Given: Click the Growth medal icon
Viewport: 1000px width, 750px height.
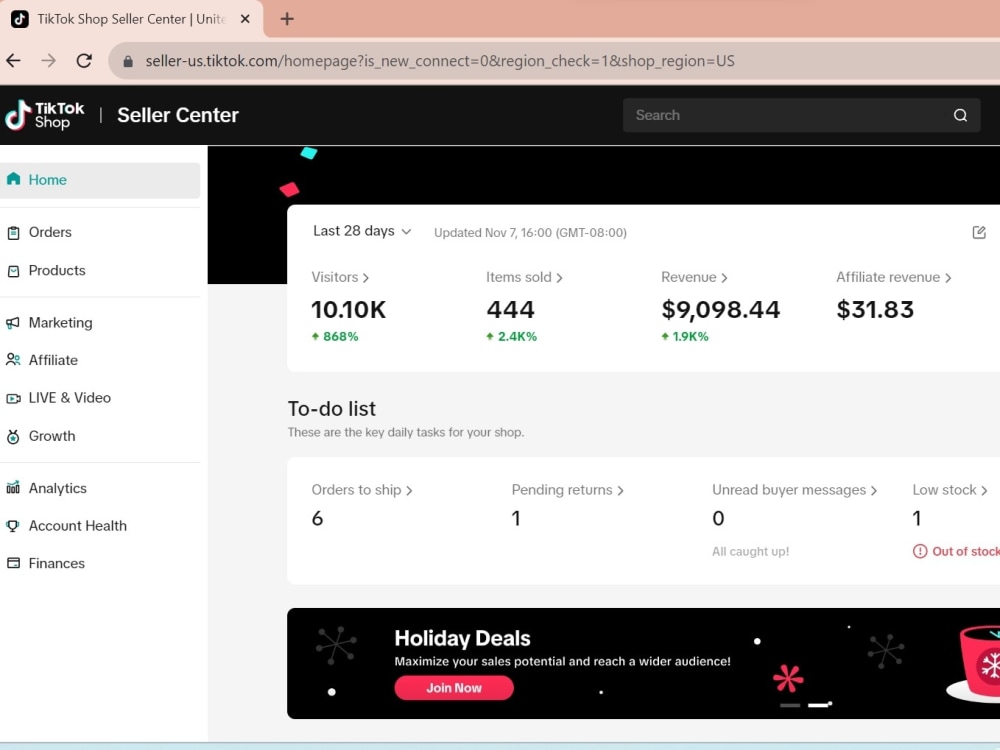Looking at the screenshot, I should point(13,436).
